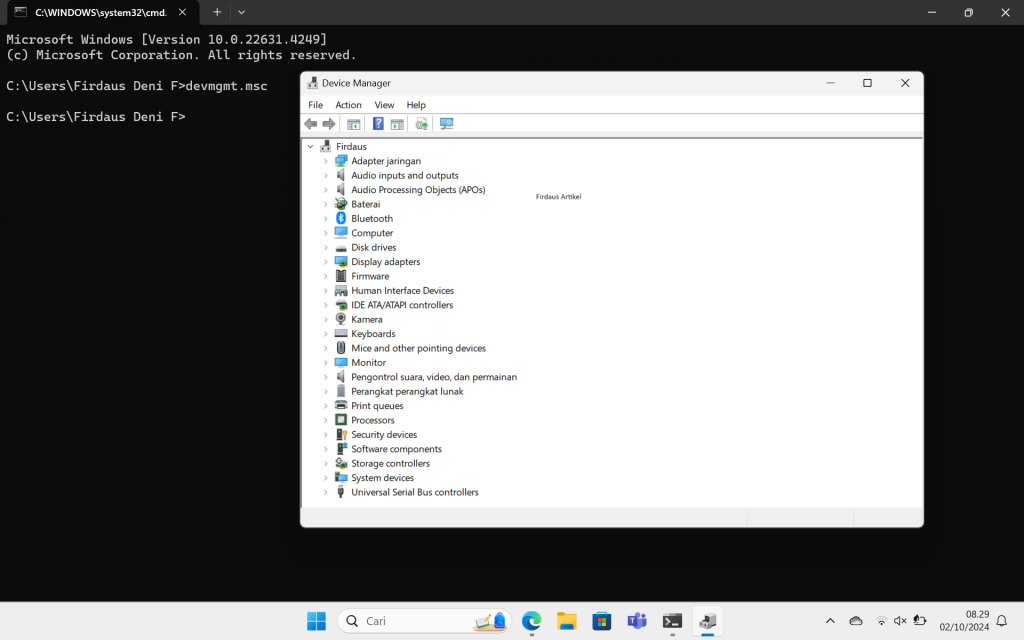Select the Bluetooth device category icon
Screen dimensions: 1024x640
(341, 218)
